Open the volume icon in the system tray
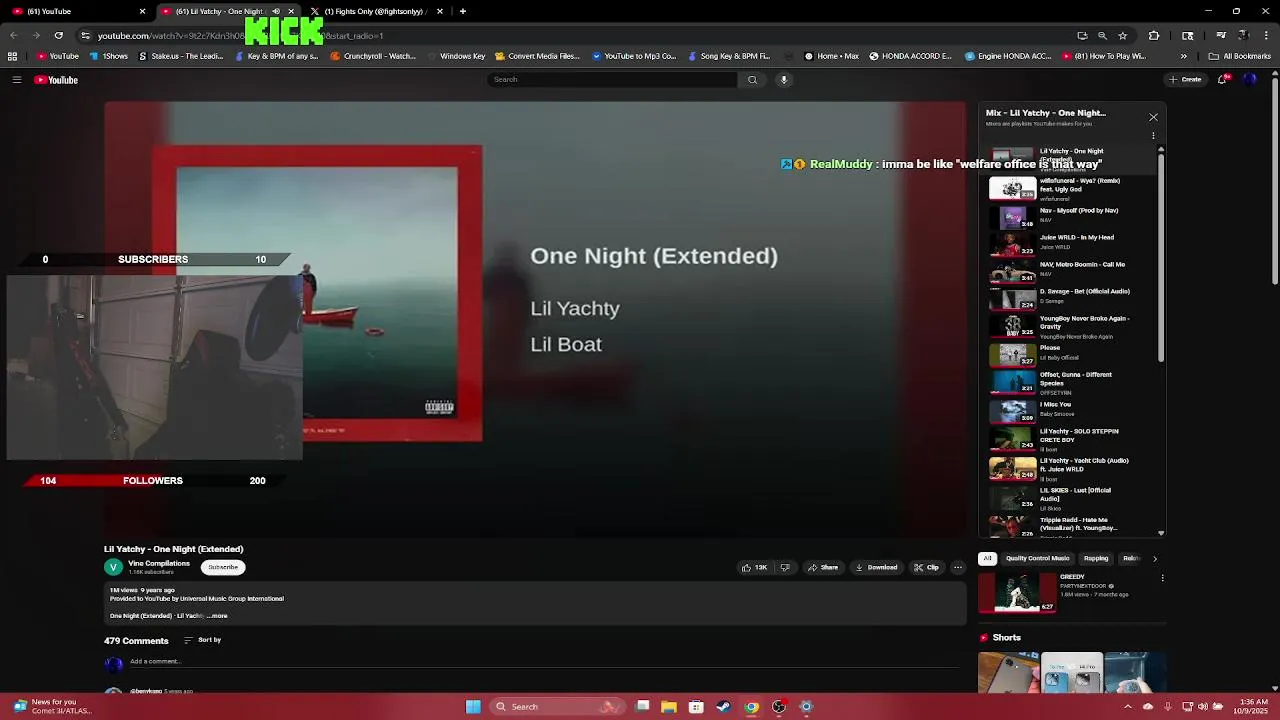This screenshot has width=1280, height=720. tap(1203, 706)
